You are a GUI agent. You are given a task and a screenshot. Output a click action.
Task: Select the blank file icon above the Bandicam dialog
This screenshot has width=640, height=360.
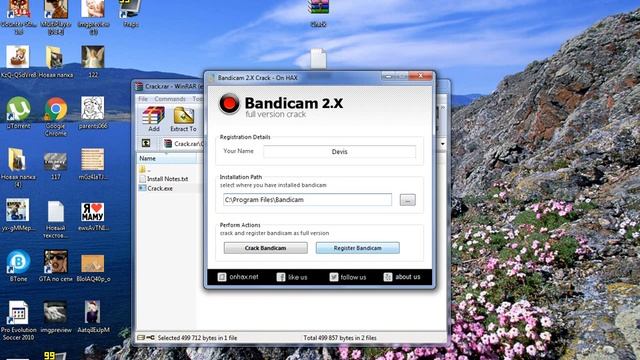pyautogui.click(x=318, y=58)
